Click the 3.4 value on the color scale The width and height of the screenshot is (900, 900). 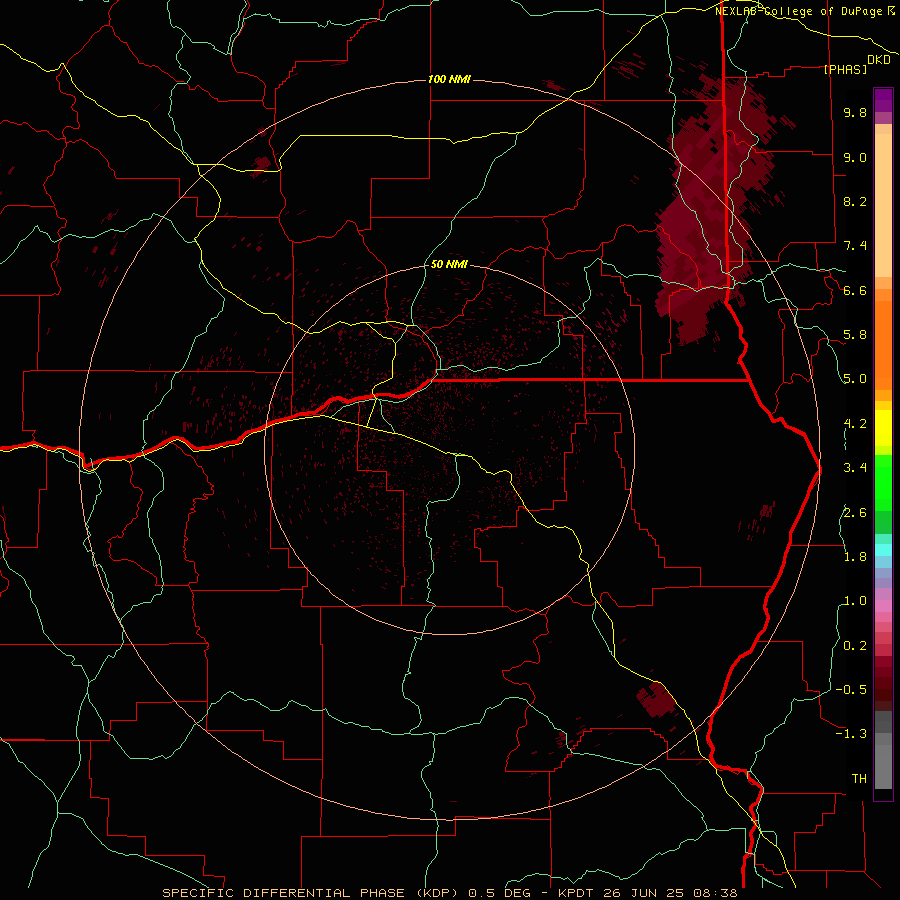click(x=855, y=468)
